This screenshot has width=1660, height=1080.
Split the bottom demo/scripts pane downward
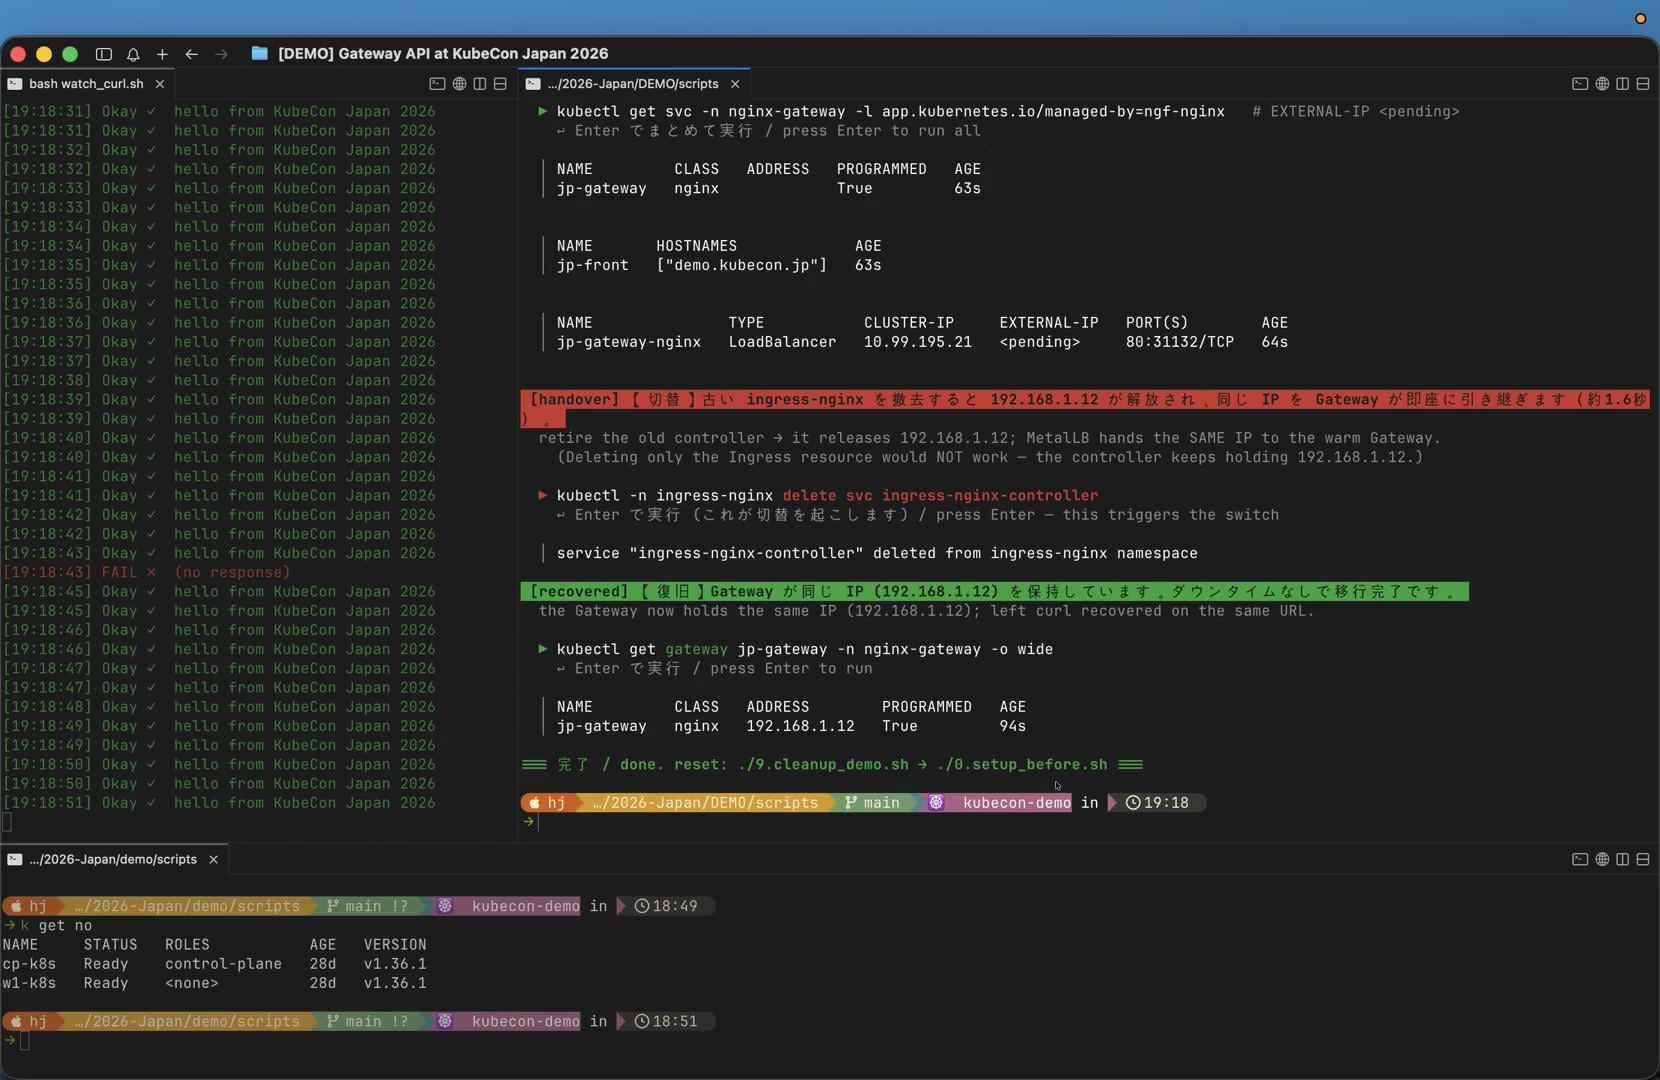pyautogui.click(x=1642, y=859)
